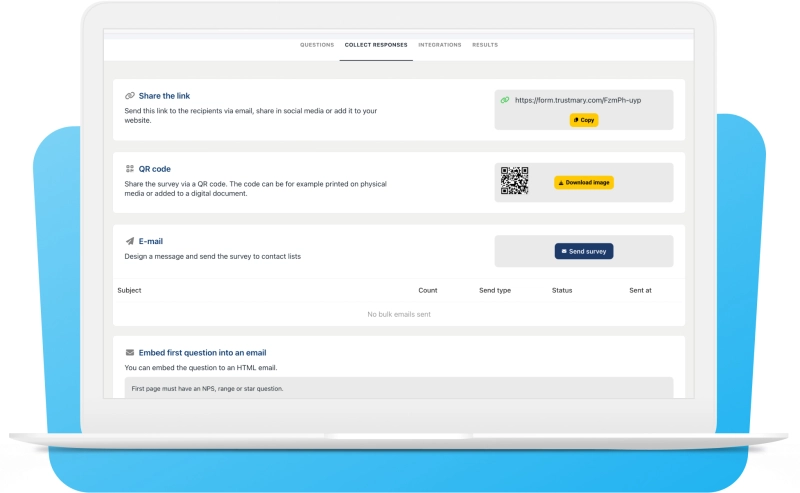Viewport: 800px width, 493px height.
Task: Click the Status column header
Action: (562, 290)
